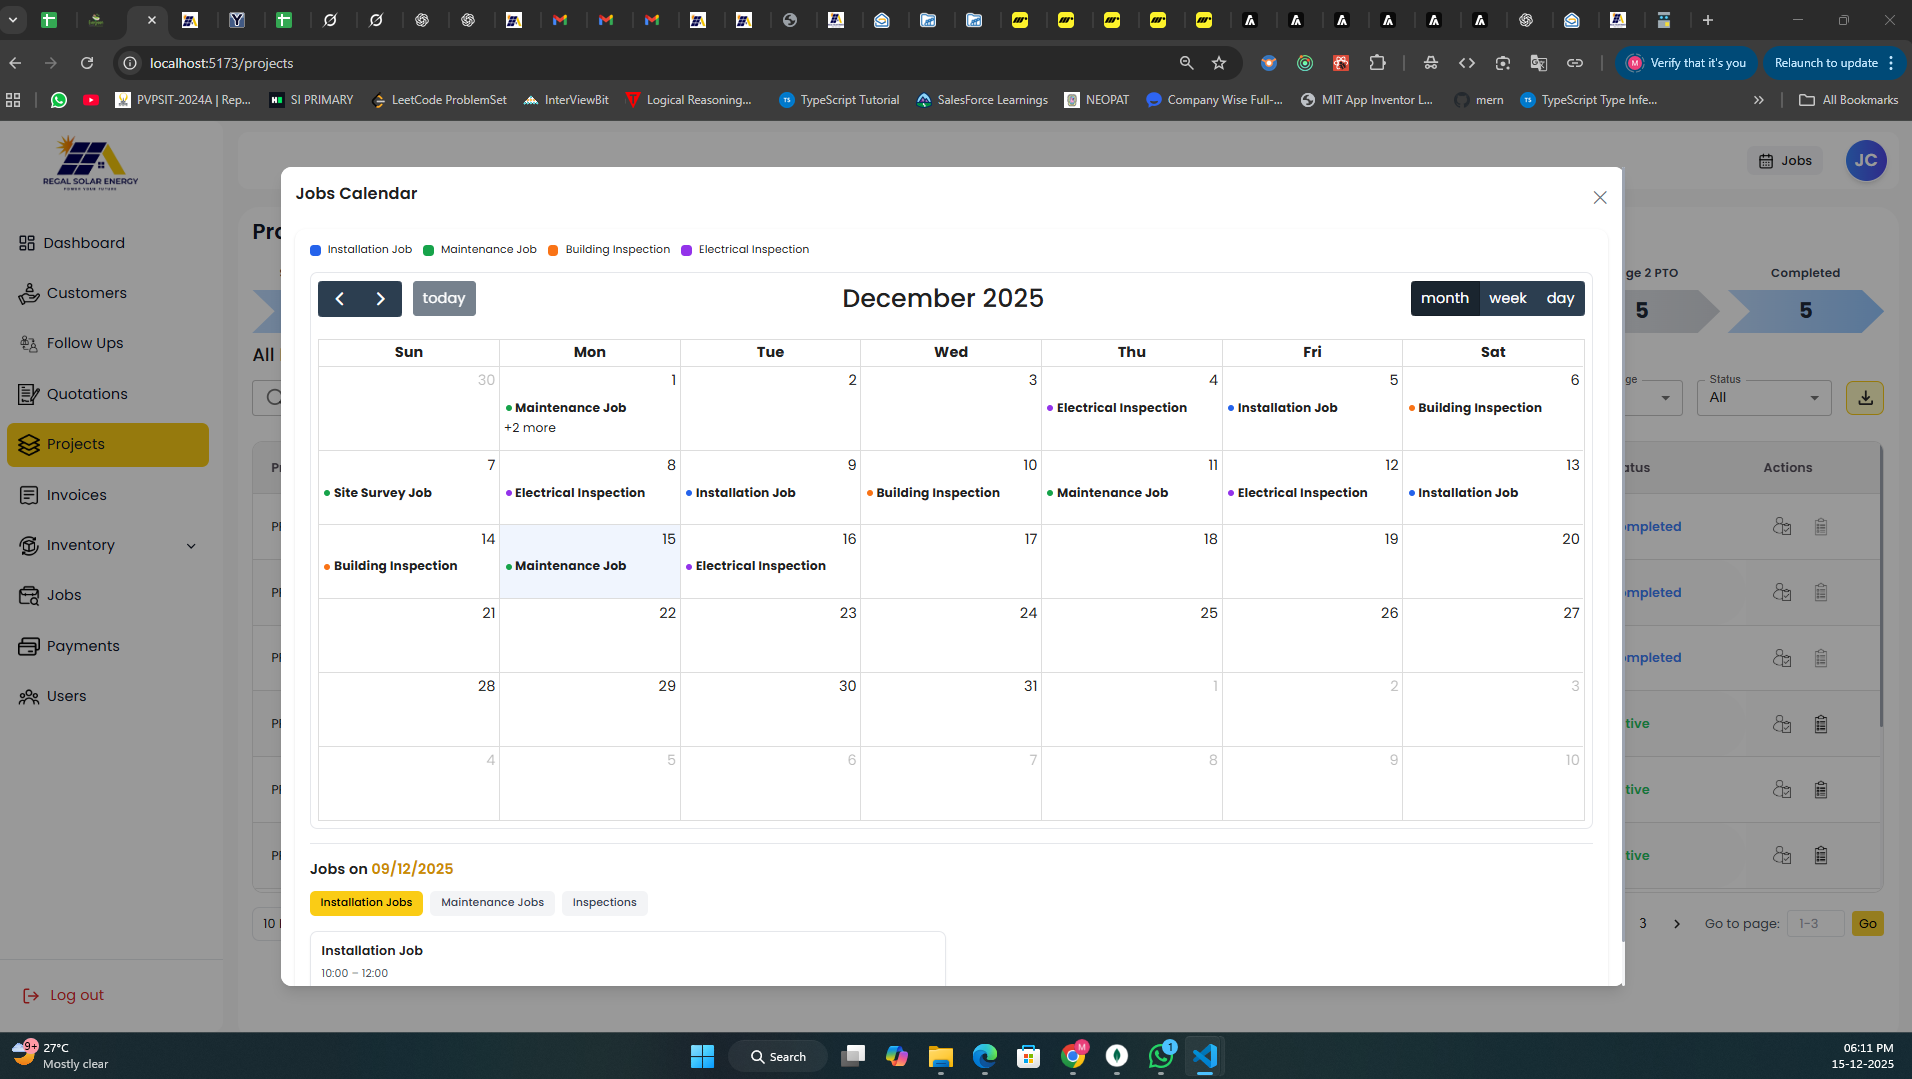This screenshot has width=1912, height=1079.
Task: Click the Log out icon
Action: click(31, 996)
